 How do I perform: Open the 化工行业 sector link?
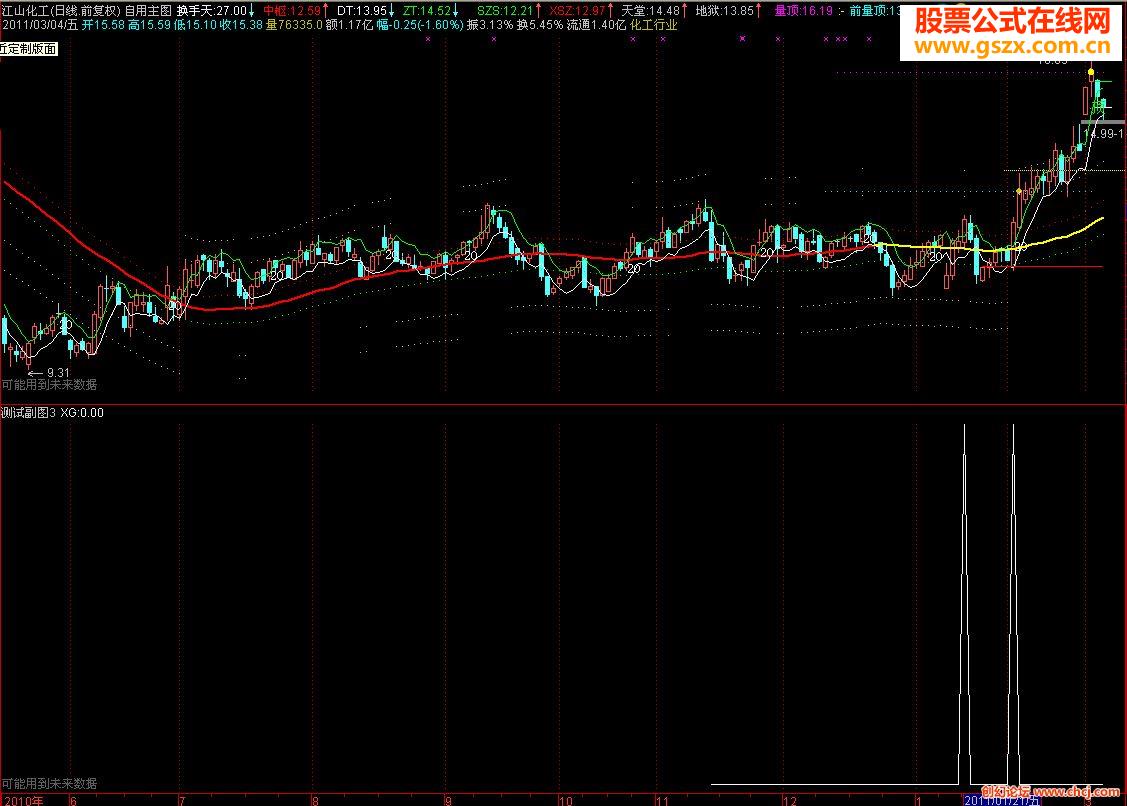click(653, 25)
